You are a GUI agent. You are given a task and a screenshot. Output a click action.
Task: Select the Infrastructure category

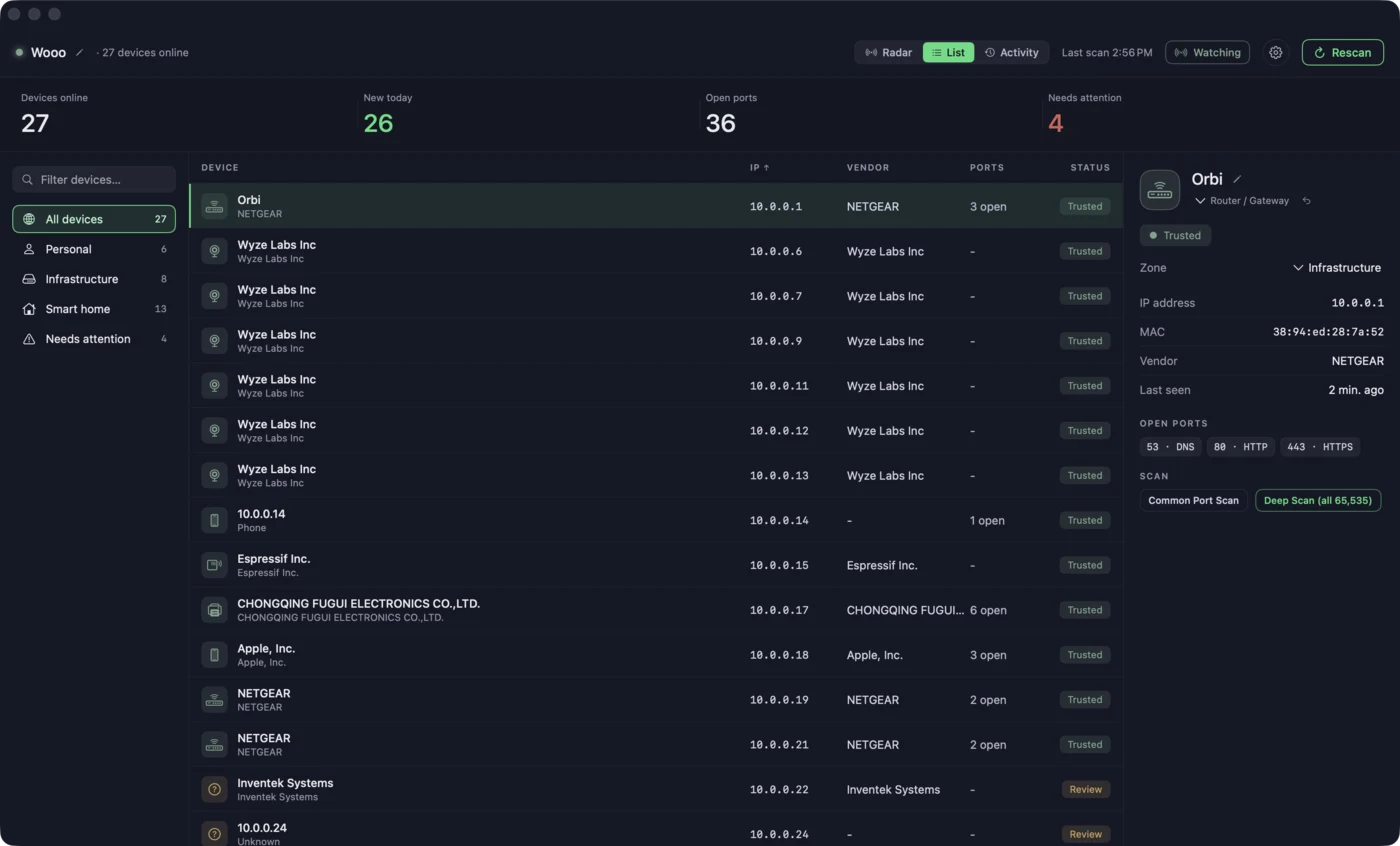click(x=94, y=279)
